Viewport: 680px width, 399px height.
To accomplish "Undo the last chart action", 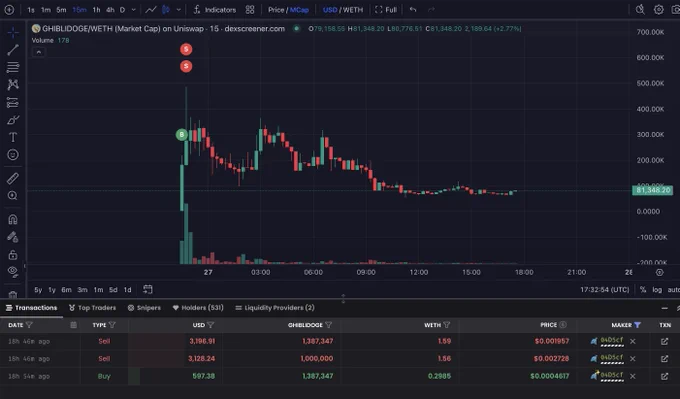I will point(413,10).
